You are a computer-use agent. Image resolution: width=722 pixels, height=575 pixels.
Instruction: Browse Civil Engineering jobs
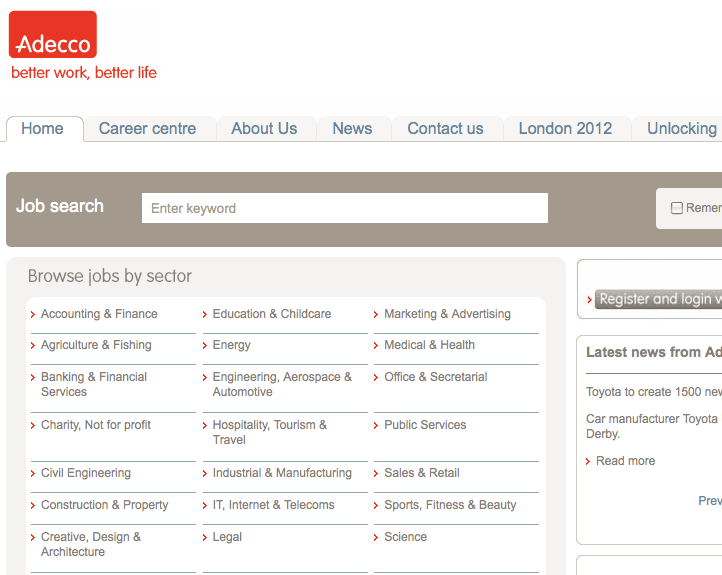tap(86, 473)
